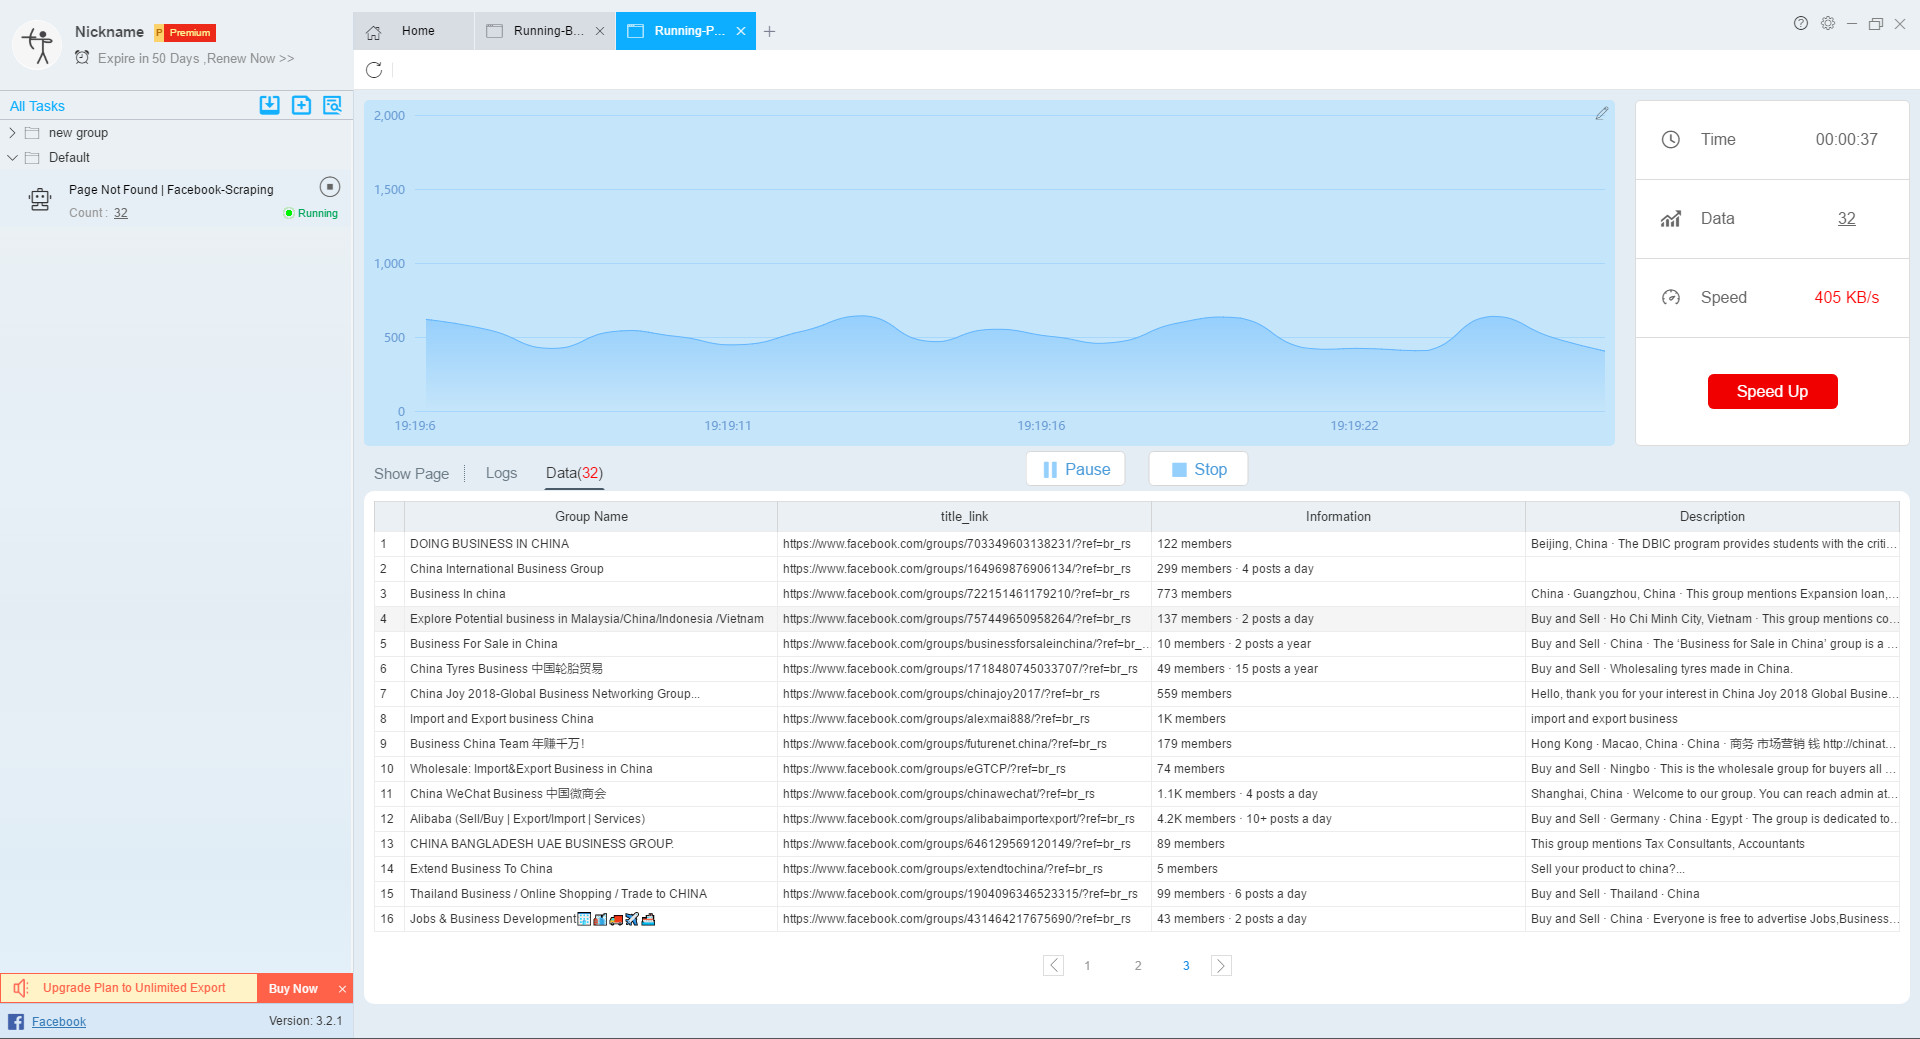Click the edit pencil icon on chart
This screenshot has height=1039, width=1920.
(1601, 114)
